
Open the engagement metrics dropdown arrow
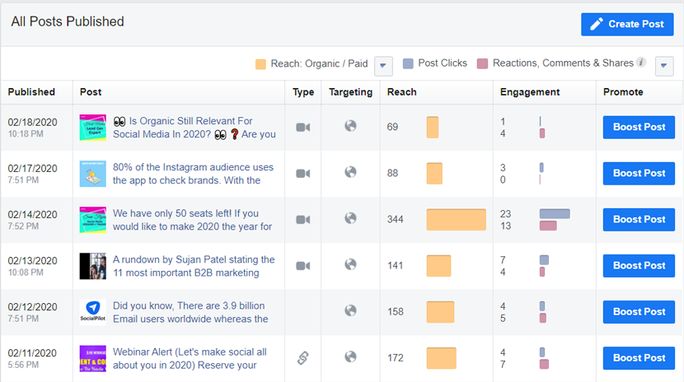[664, 66]
